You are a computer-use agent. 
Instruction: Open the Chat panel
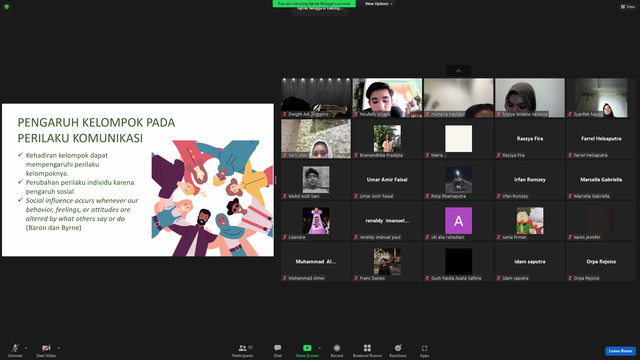pyautogui.click(x=278, y=350)
